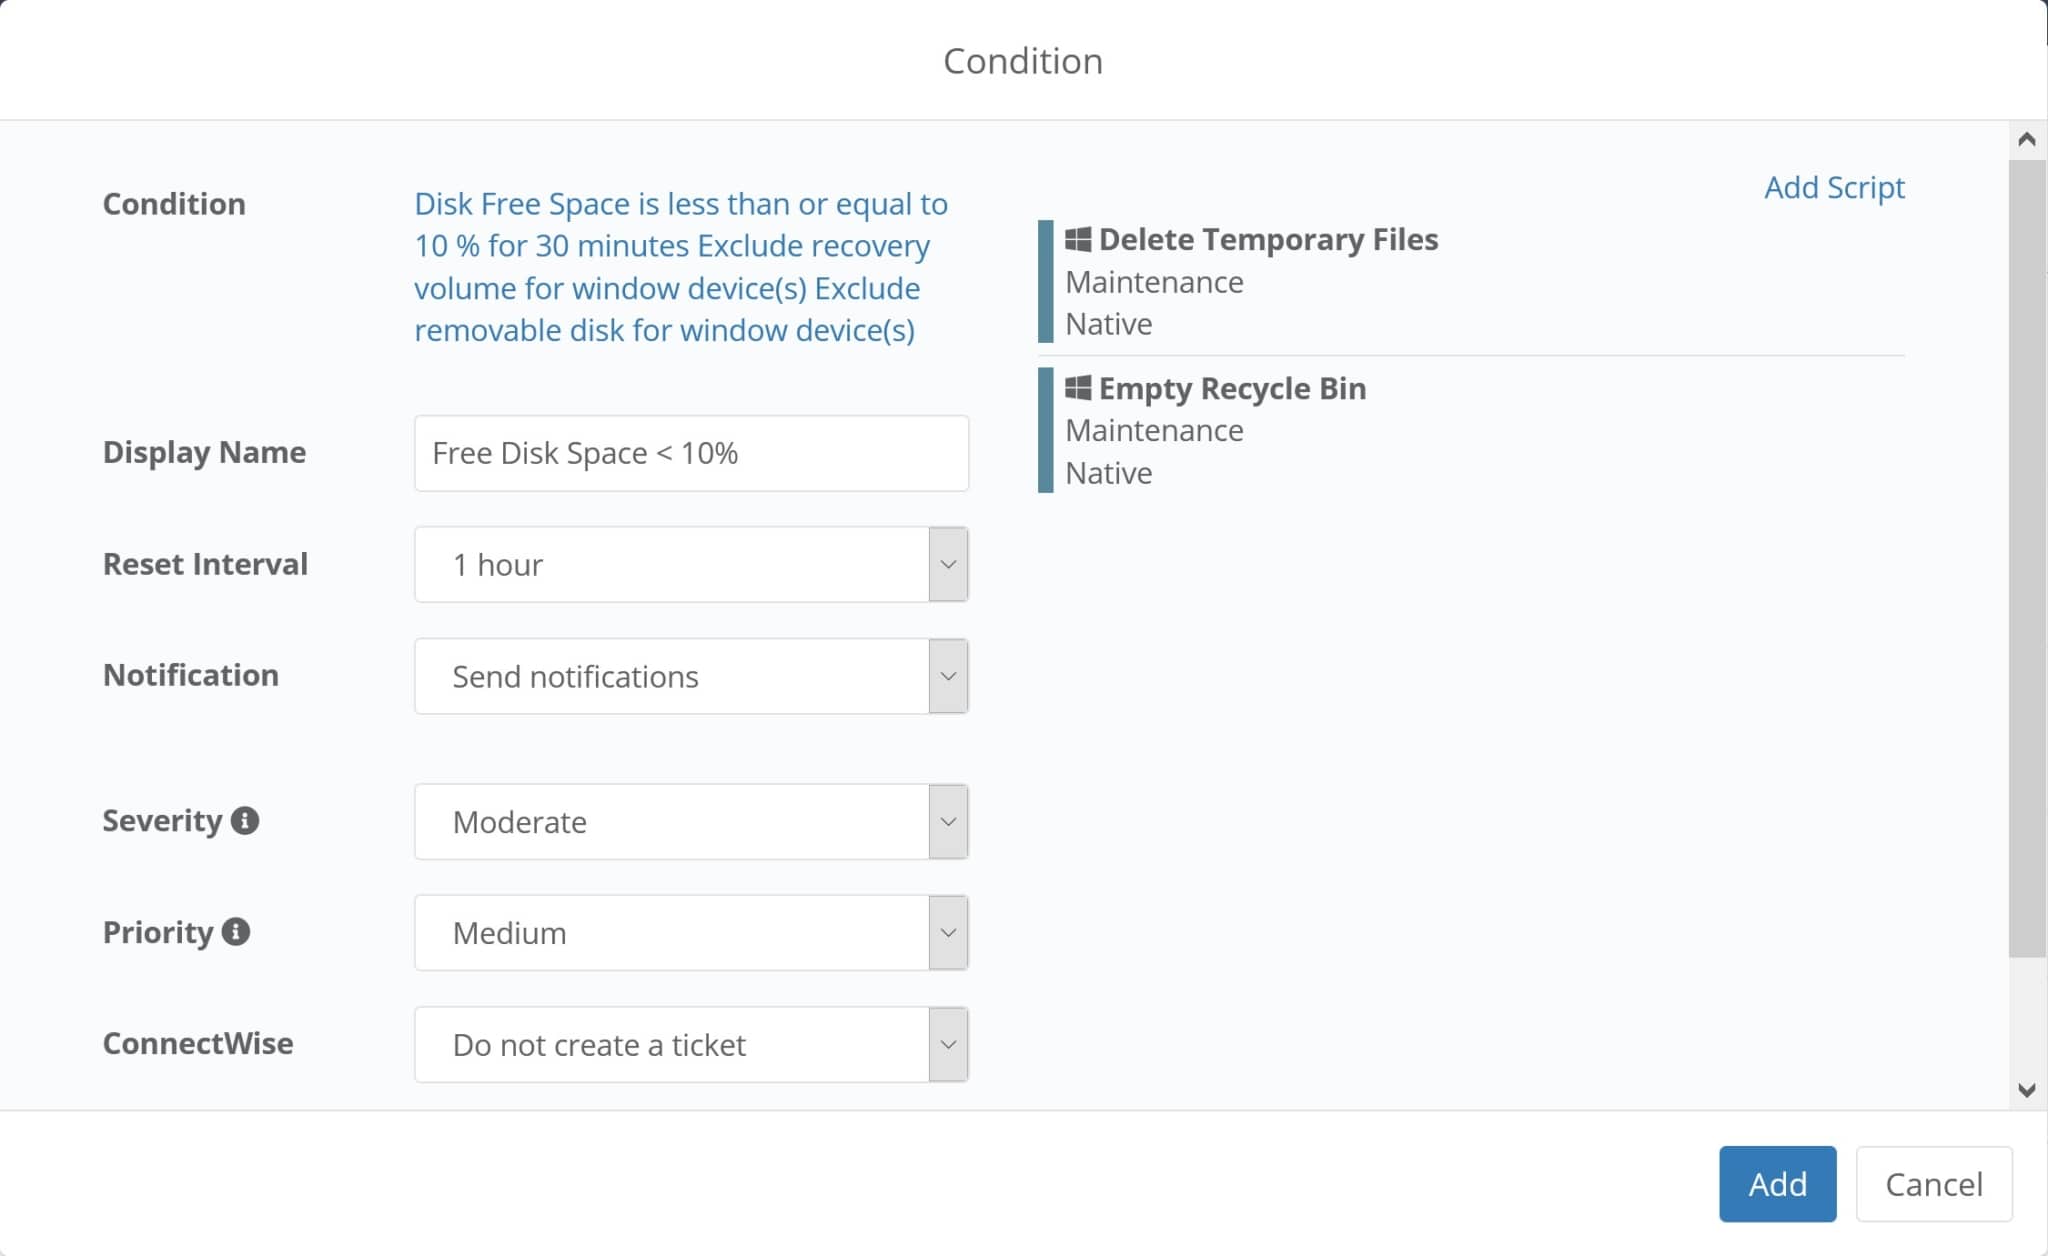This screenshot has height=1256, width=2048.
Task: Open the Priority dropdown showing Medium
Action: click(690, 932)
